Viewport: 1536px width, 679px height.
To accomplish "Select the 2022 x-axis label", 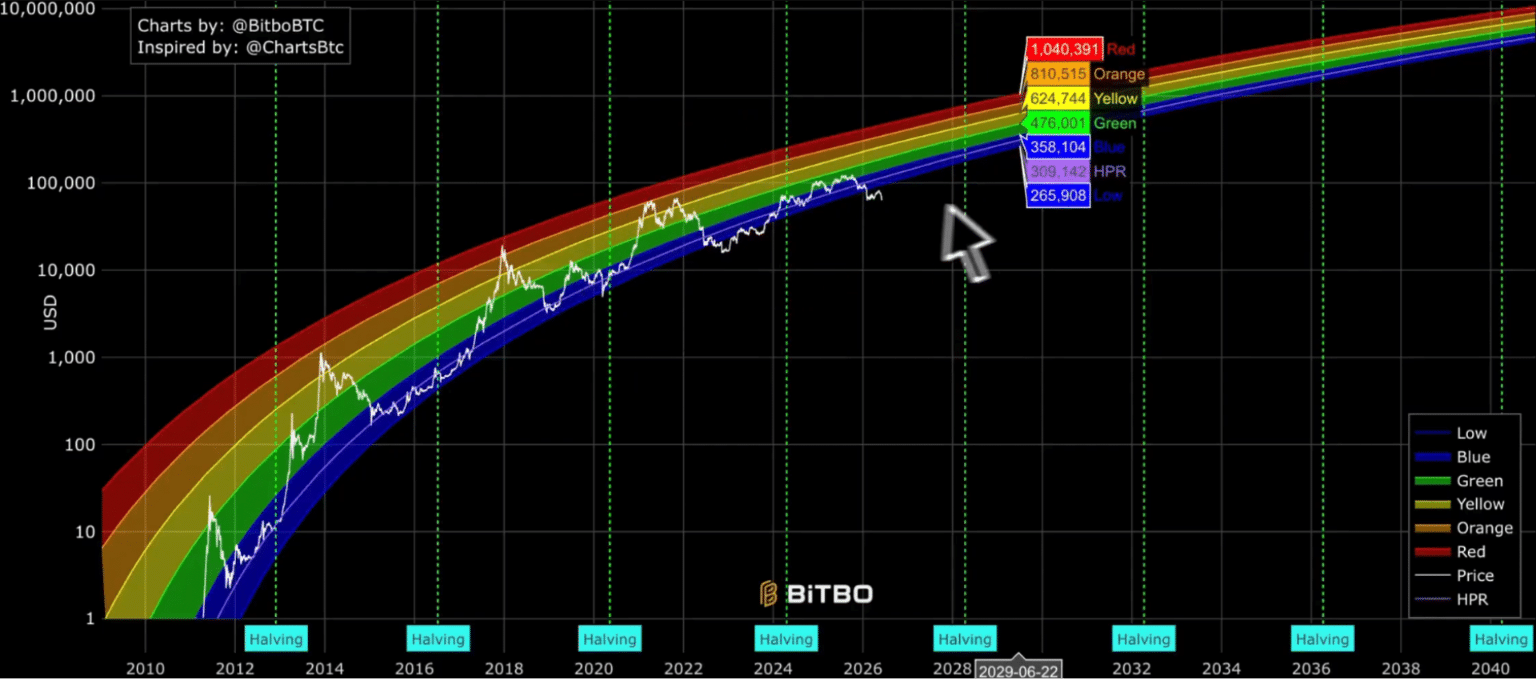I will pos(683,667).
